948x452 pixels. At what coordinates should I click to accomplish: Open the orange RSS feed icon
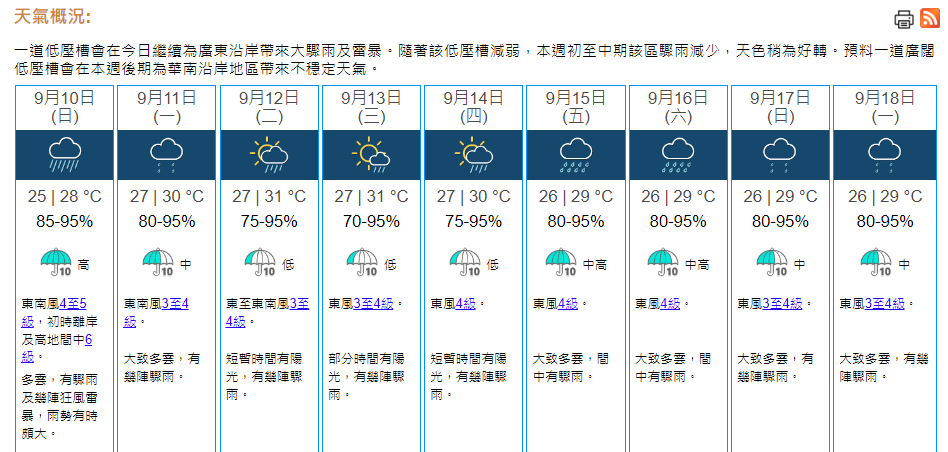(929, 19)
